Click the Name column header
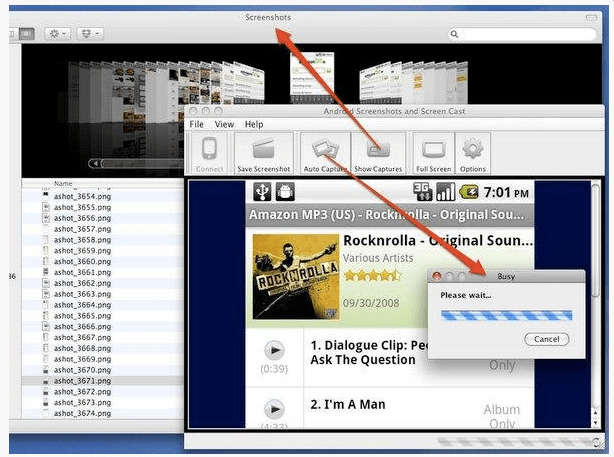Image resolution: width=614 pixels, height=457 pixels. [63, 183]
